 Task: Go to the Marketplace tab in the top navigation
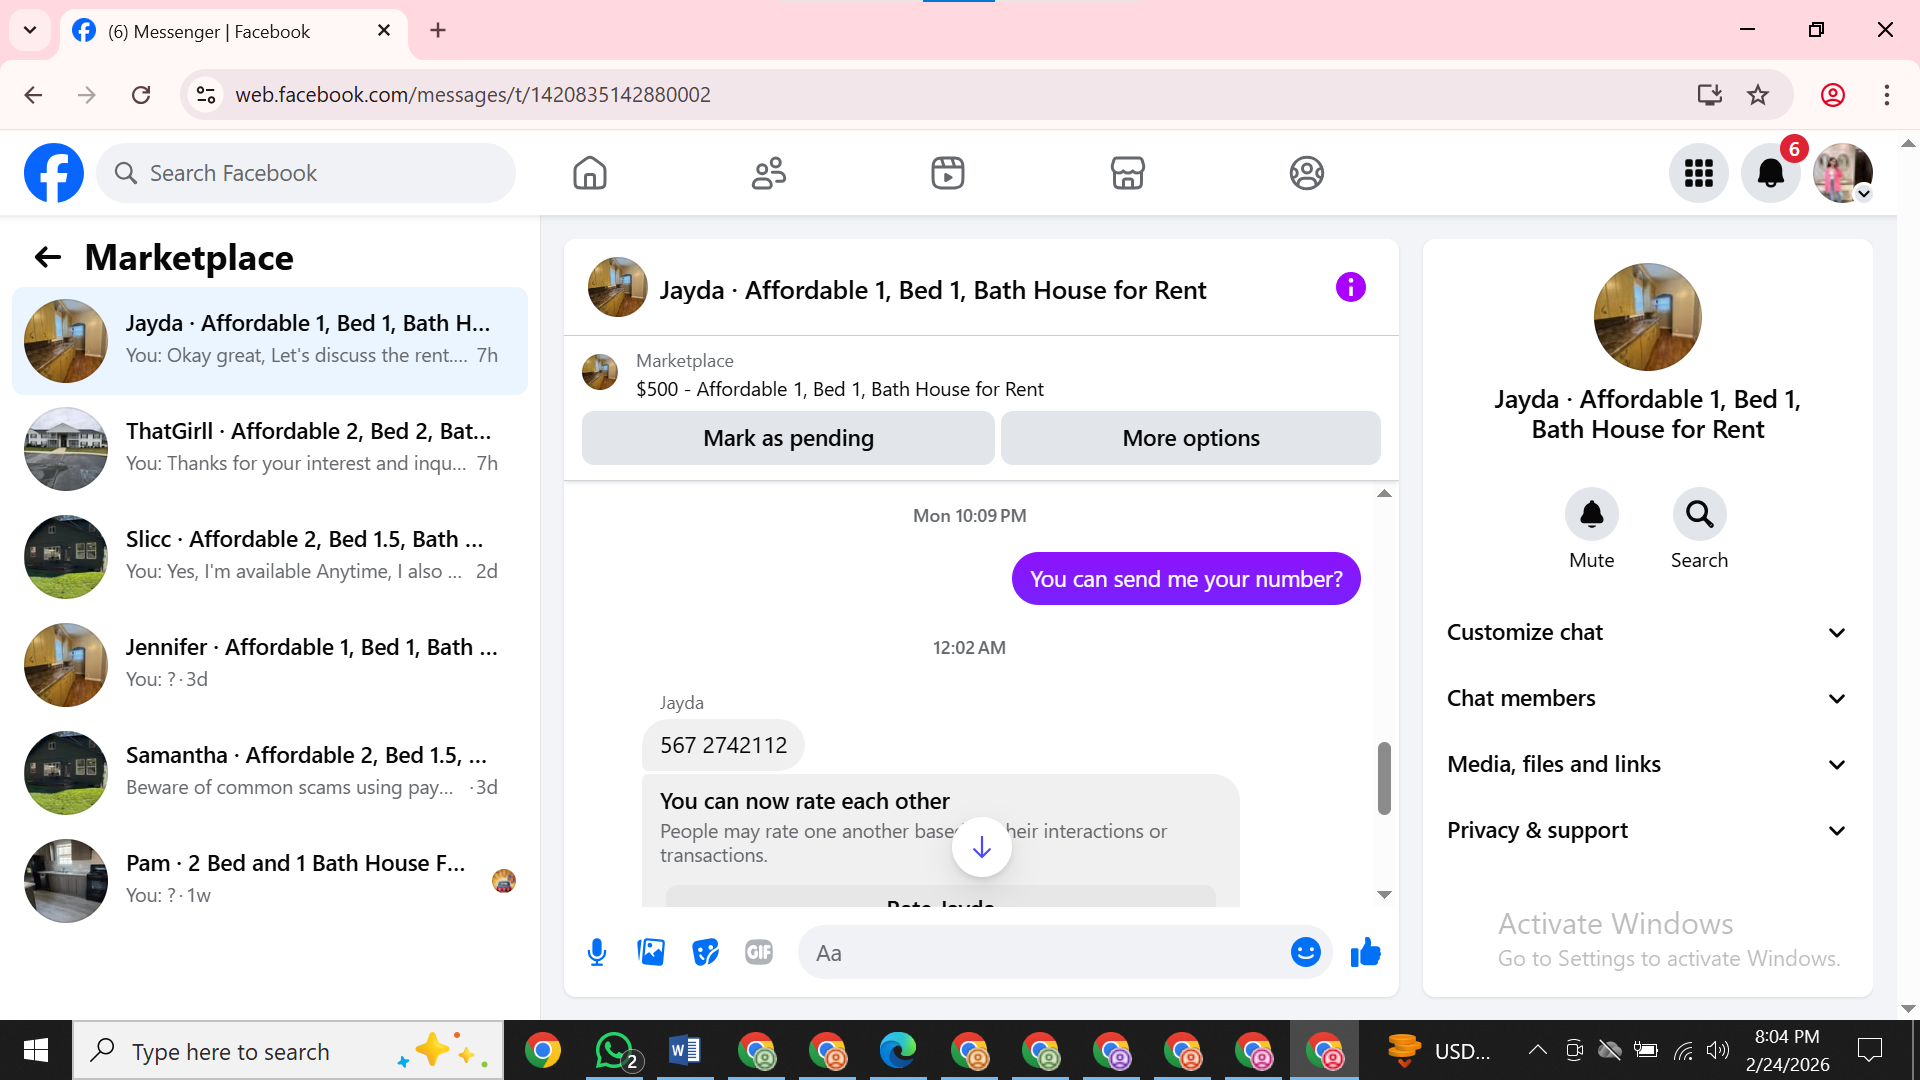(1127, 173)
